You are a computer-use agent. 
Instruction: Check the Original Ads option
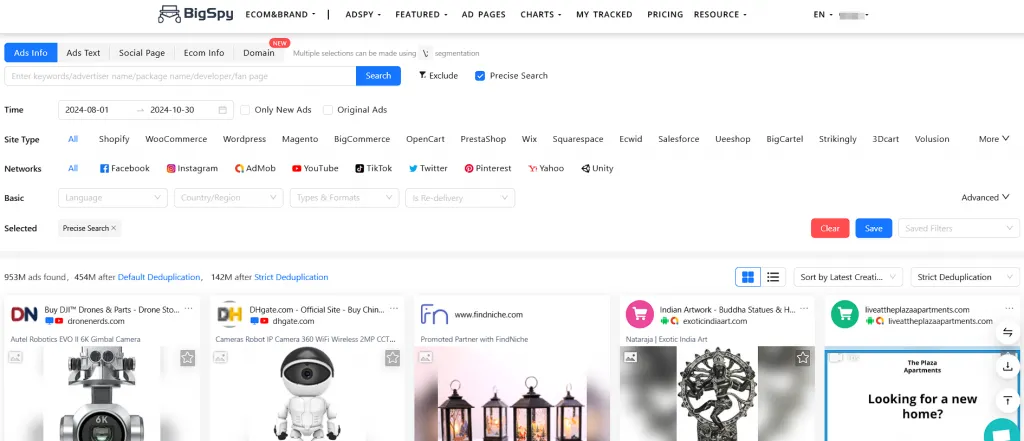pos(329,110)
